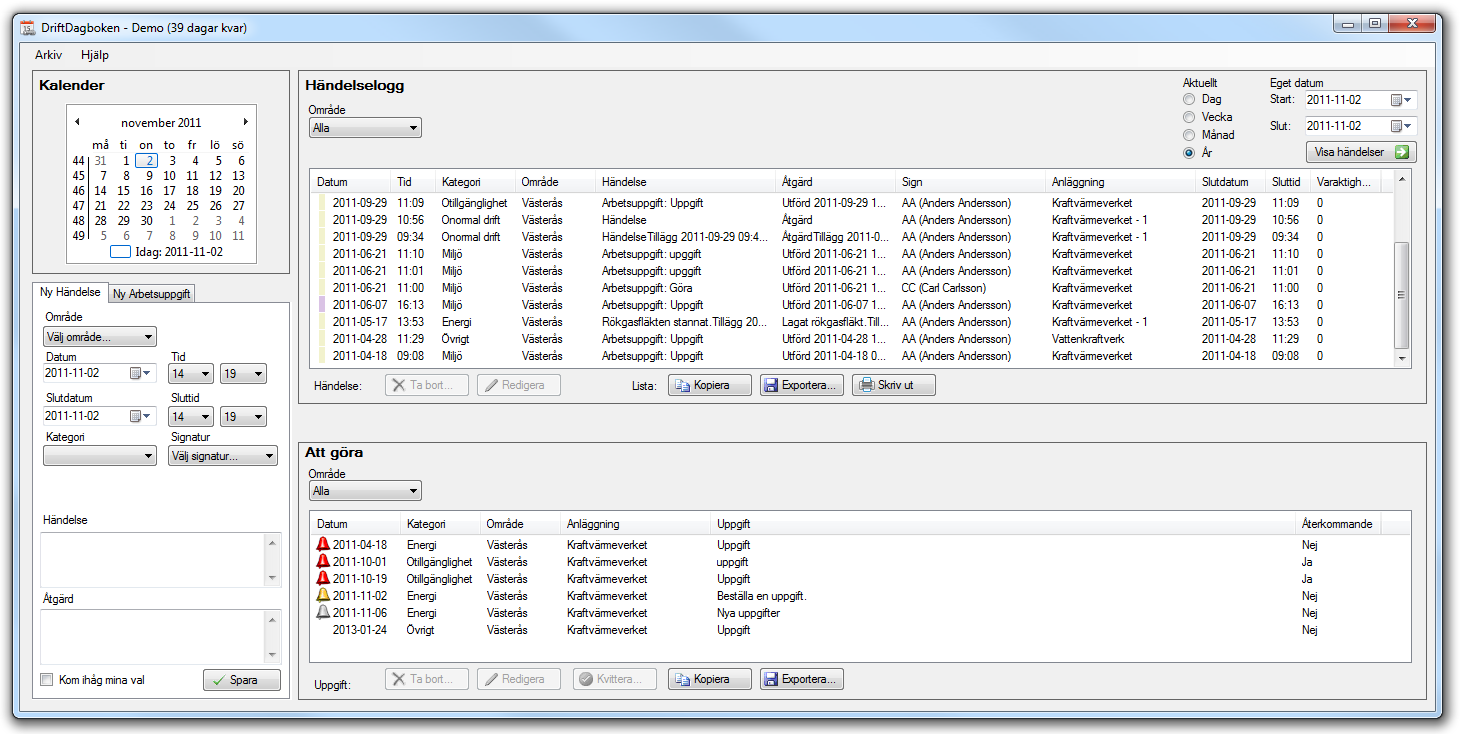This screenshot has width=1464, height=734.
Task: Click red alarm bell for 2011-04-18 task
Action: point(323,544)
